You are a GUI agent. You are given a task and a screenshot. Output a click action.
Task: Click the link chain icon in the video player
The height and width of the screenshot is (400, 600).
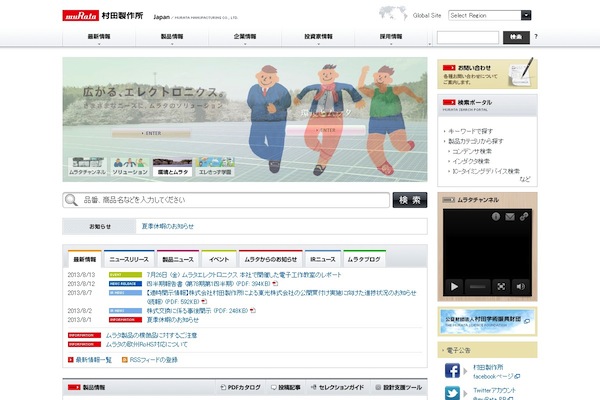pyautogui.click(x=524, y=217)
